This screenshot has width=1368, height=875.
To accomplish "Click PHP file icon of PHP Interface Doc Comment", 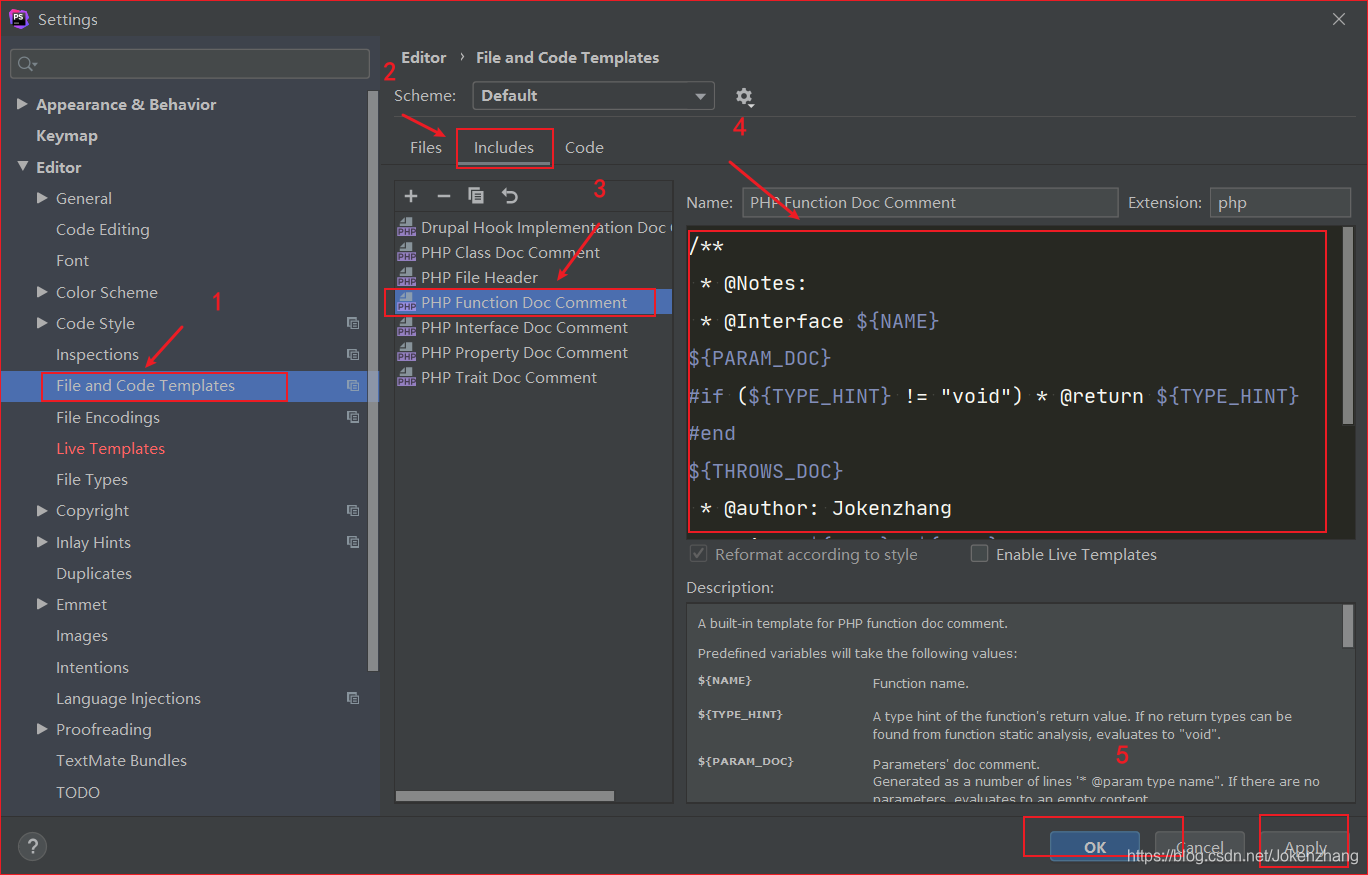I will [x=406, y=327].
